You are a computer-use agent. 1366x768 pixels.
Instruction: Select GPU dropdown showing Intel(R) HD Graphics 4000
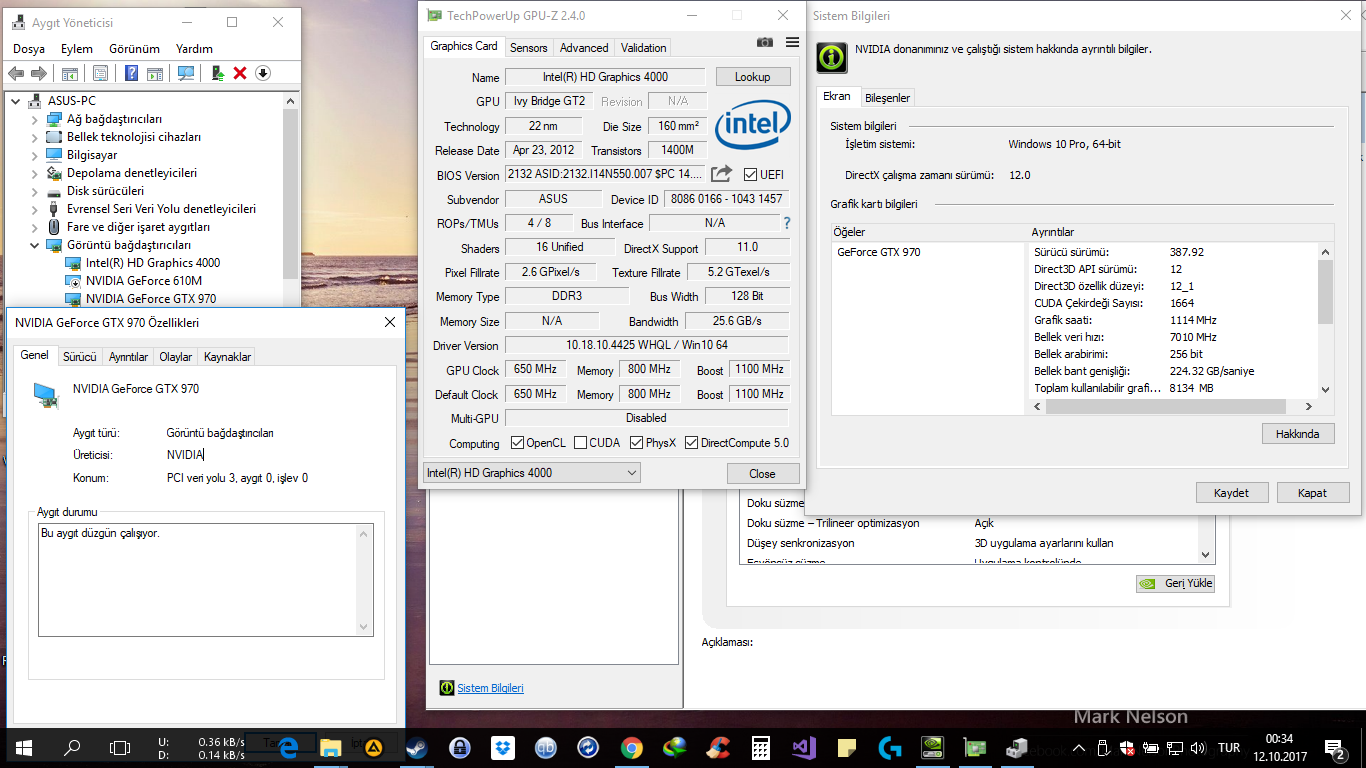click(x=531, y=473)
